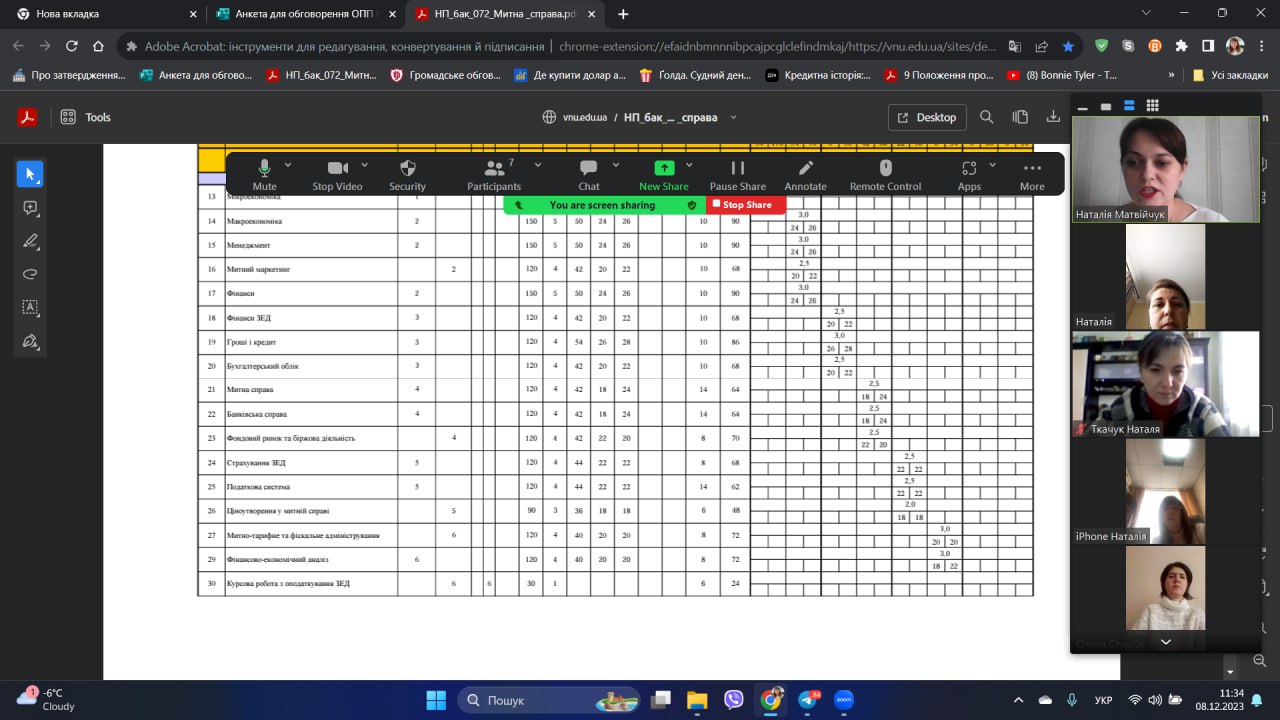1280x720 pixels.
Task: Click the search magnifier in Acrobat header
Action: point(986,117)
